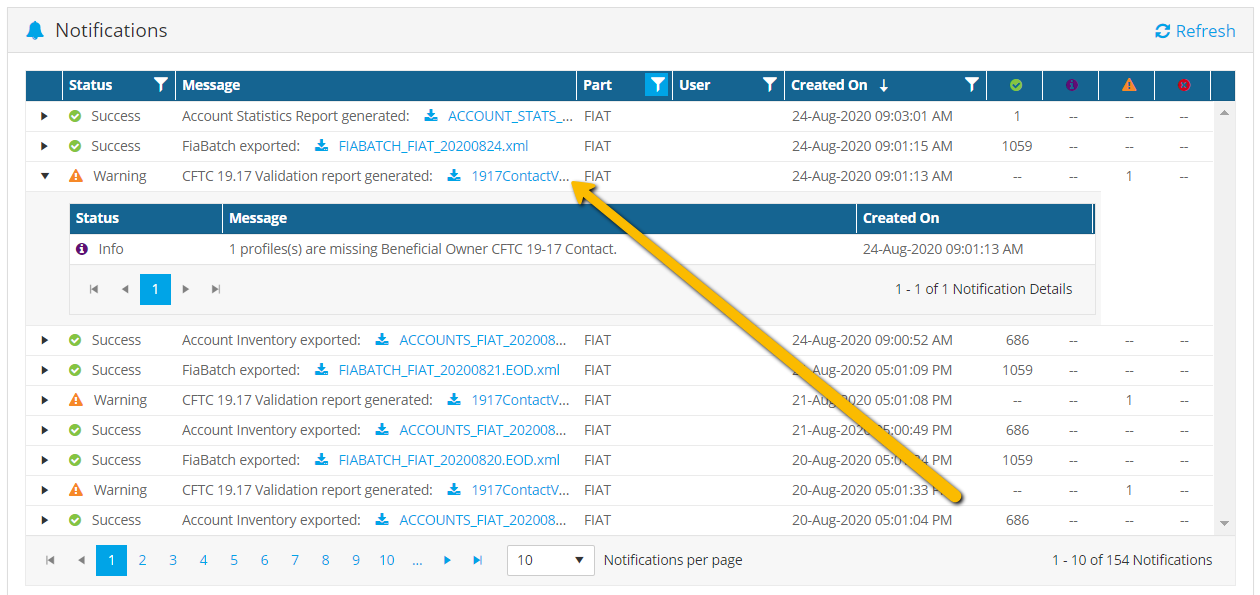The height and width of the screenshot is (595, 1260).
Task: Expand the 21-Aug 05:01:08 PM Warning row
Action: coord(44,400)
